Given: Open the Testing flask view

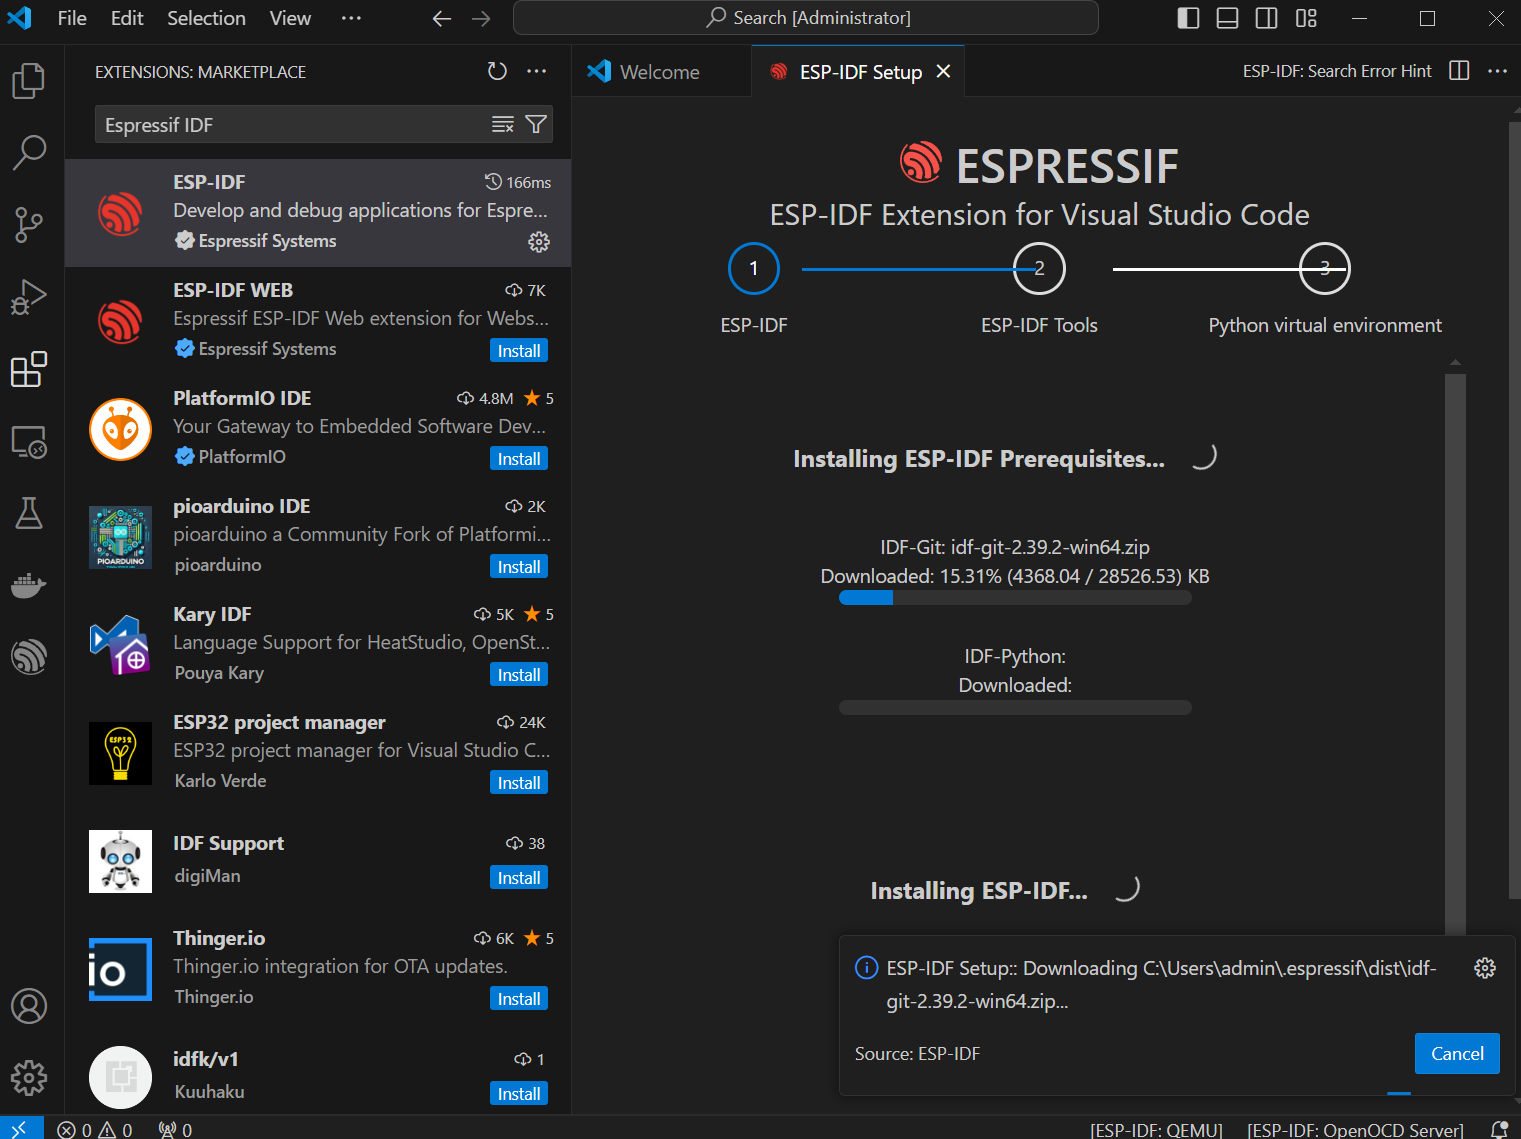Looking at the screenshot, I should (29, 513).
